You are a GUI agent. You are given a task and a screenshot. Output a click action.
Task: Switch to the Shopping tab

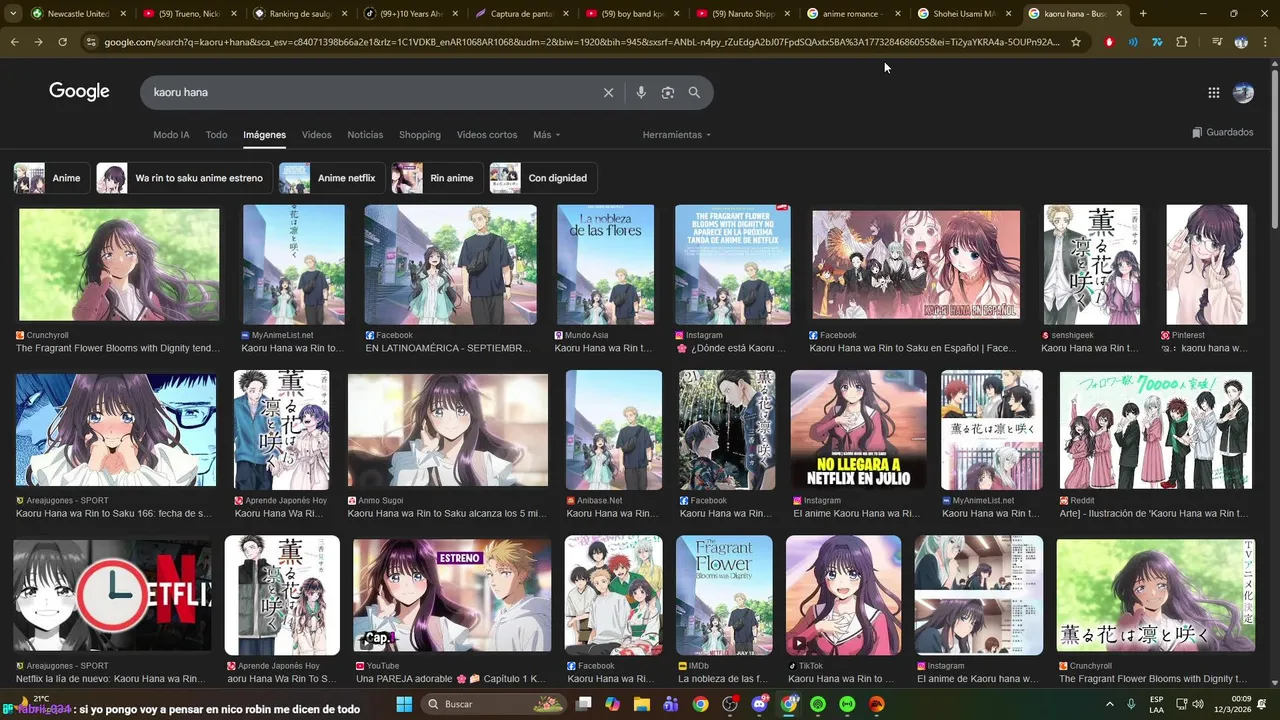[420, 135]
